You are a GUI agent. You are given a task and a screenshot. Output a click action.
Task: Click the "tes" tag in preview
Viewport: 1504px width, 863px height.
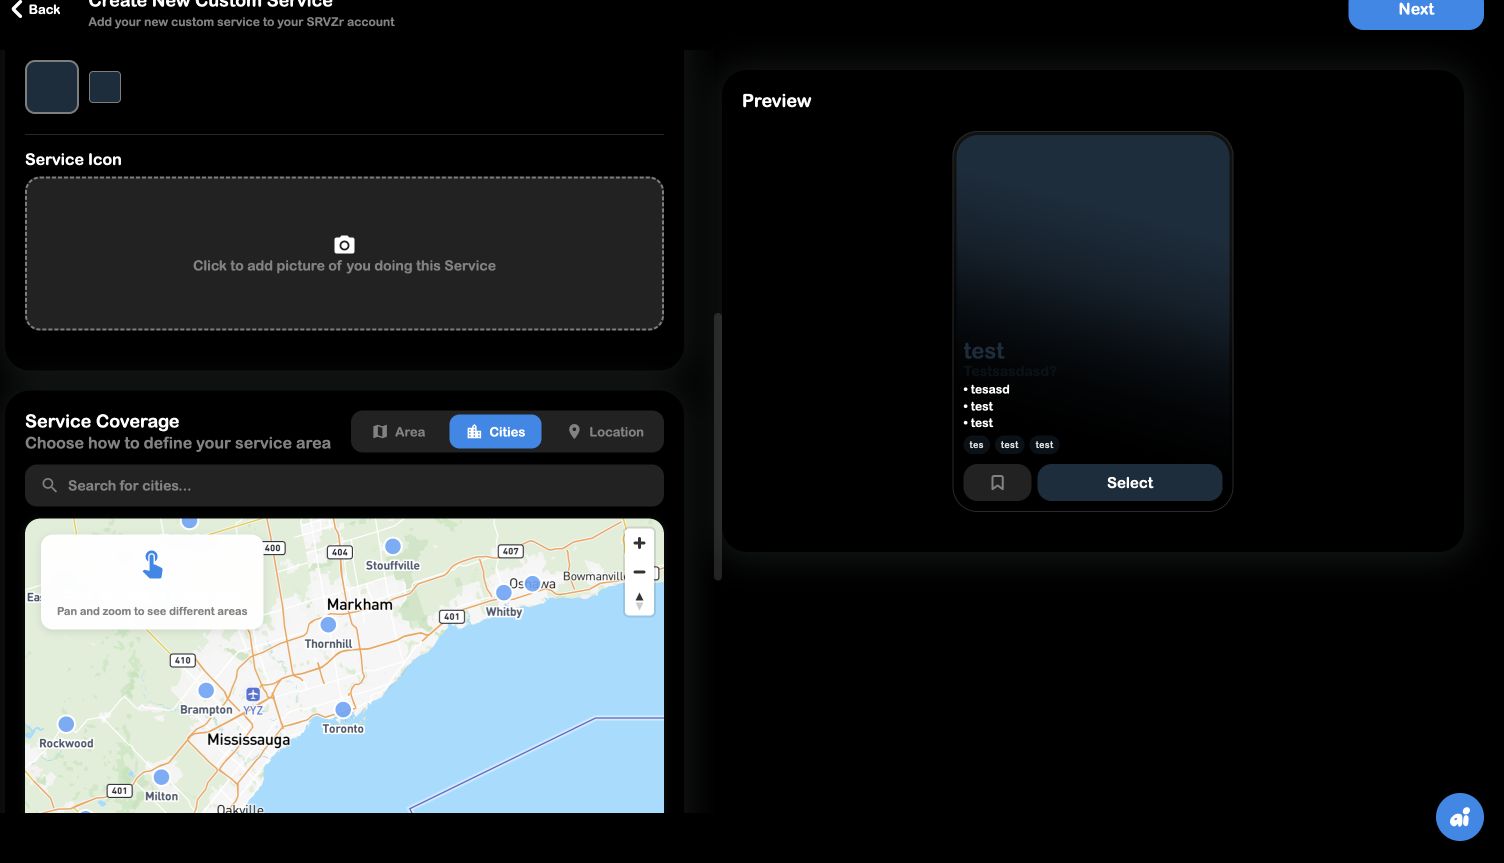(976, 445)
